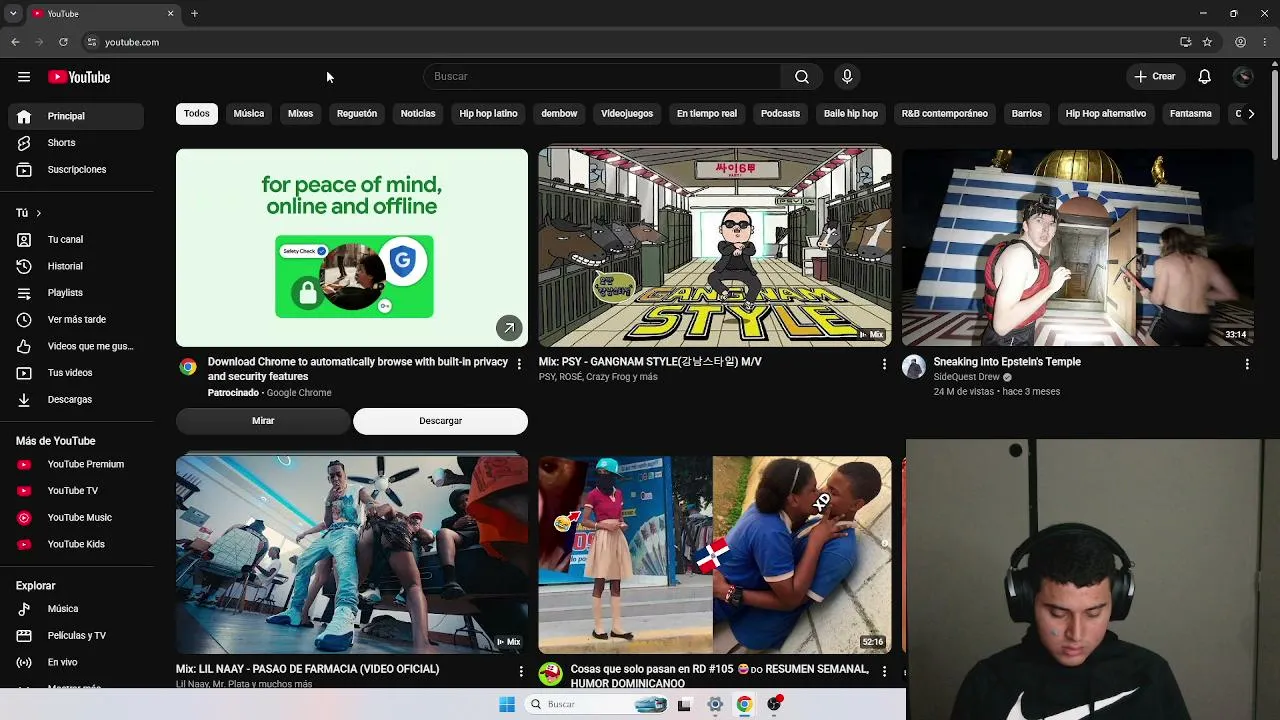The height and width of the screenshot is (720, 1280).
Task: Select the Noticias chip
Action: pos(418,114)
